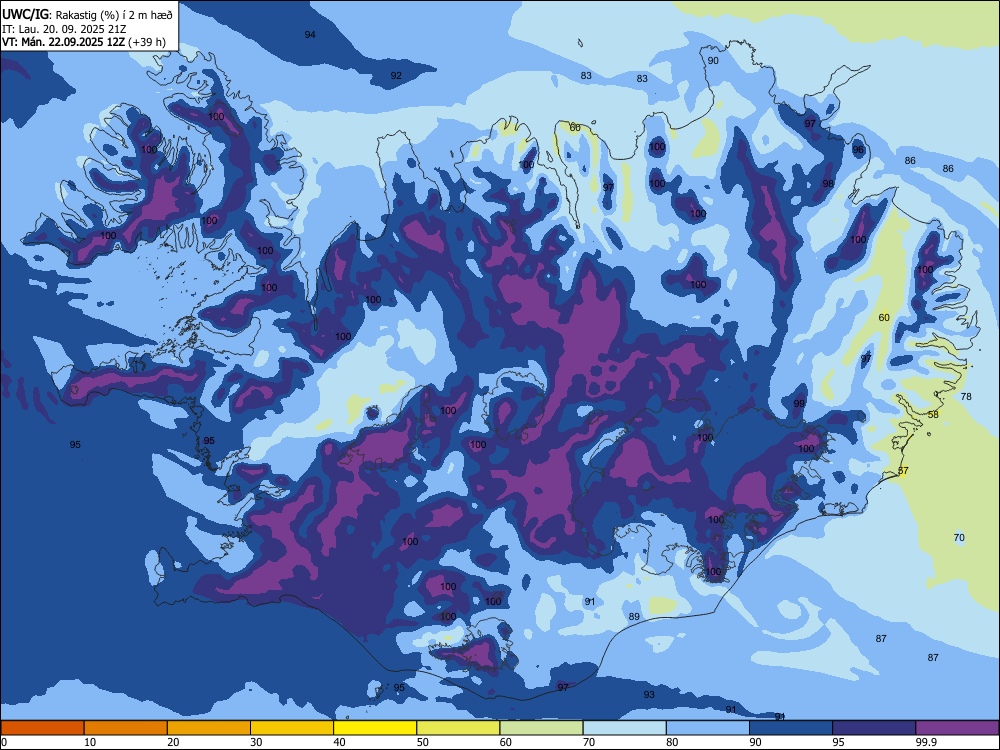Click the humidity value '96' on the map
The height and width of the screenshot is (750, 1000).
pyautogui.click(x=858, y=149)
